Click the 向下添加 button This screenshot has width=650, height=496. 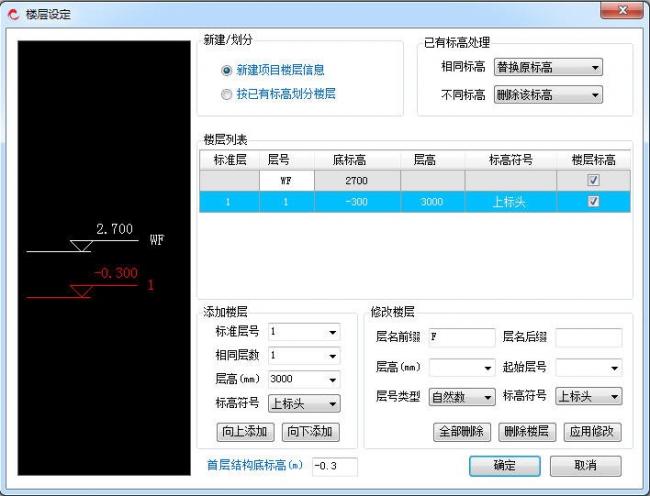[x=309, y=432]
